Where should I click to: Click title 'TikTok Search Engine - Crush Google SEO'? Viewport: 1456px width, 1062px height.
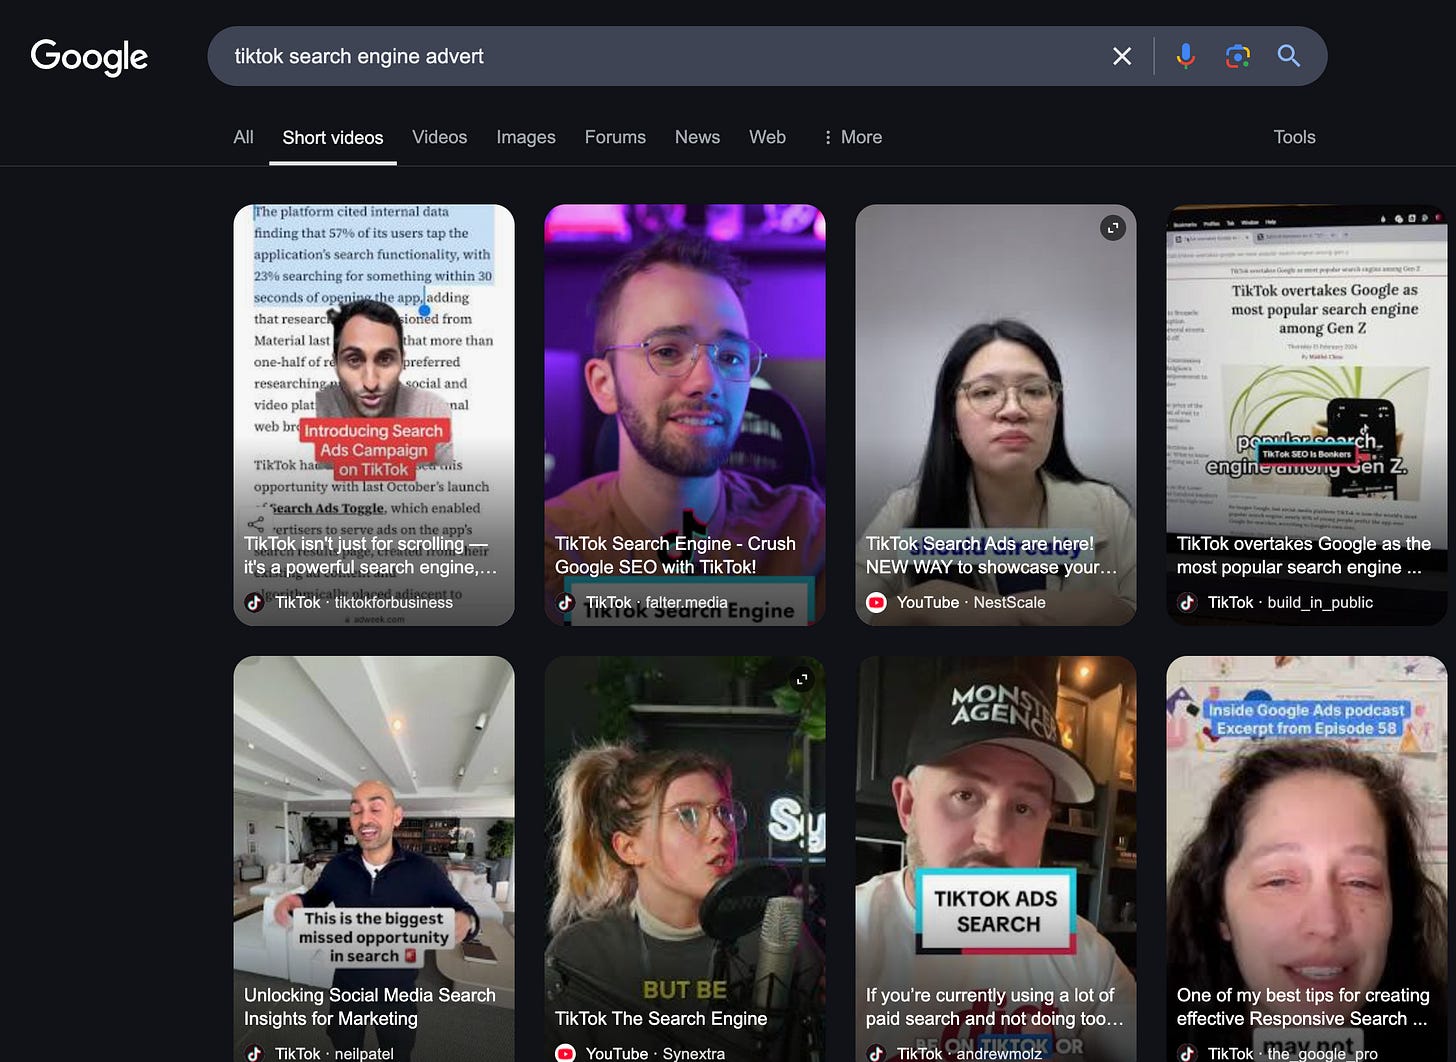pyautogui.click(x=675, y=555)
